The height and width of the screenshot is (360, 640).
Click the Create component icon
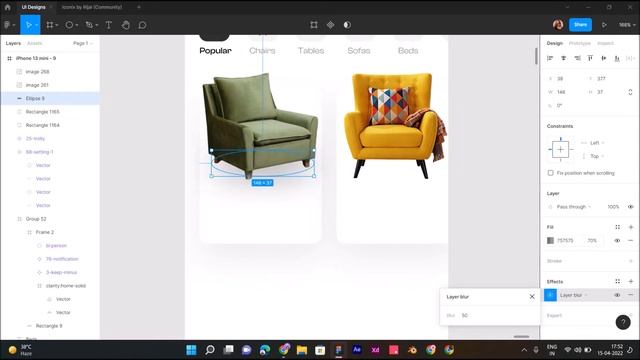coord(330,25)
